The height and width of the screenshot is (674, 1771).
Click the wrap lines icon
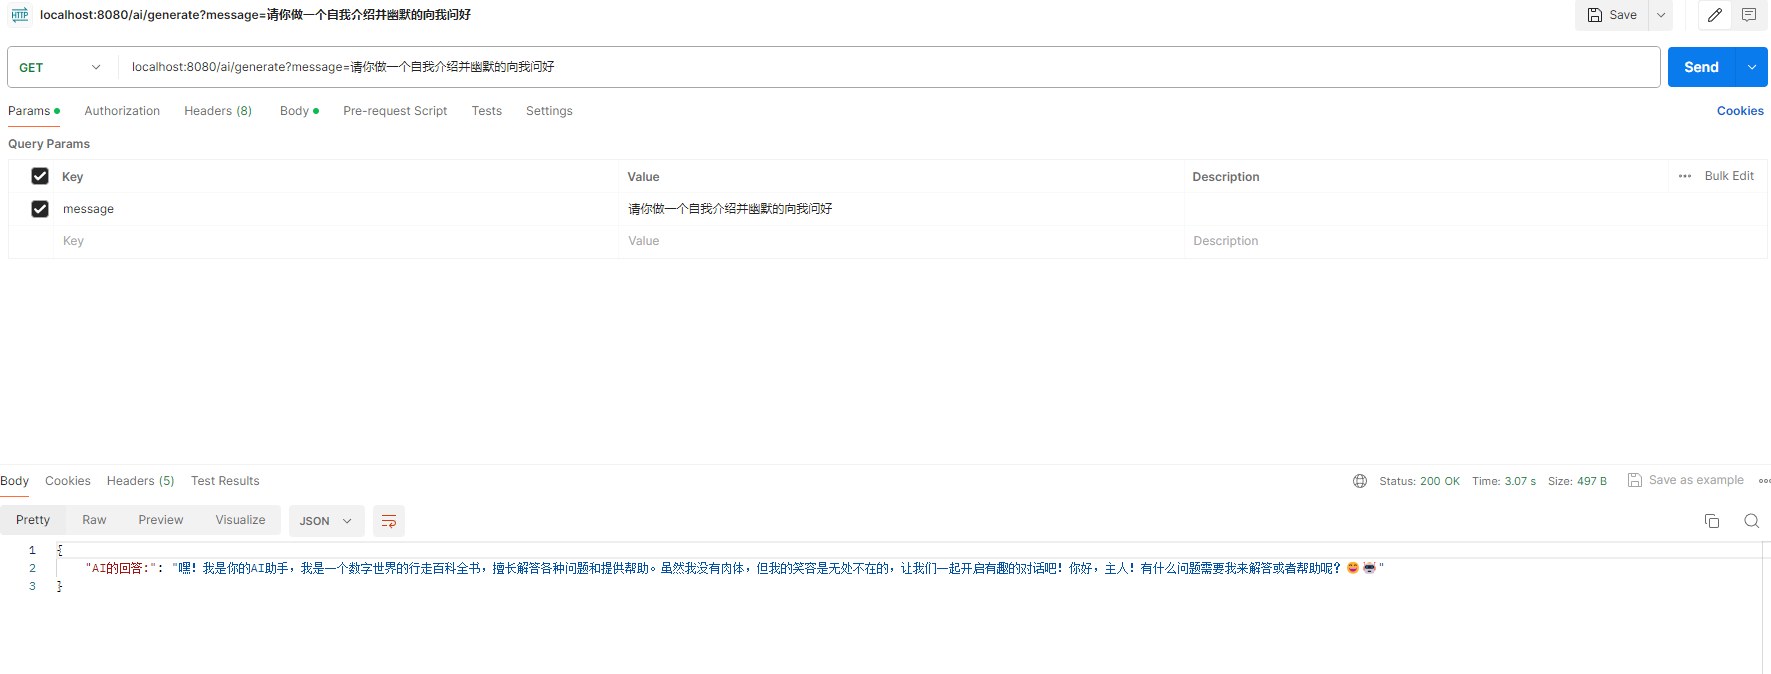click(x=389, y=521)
